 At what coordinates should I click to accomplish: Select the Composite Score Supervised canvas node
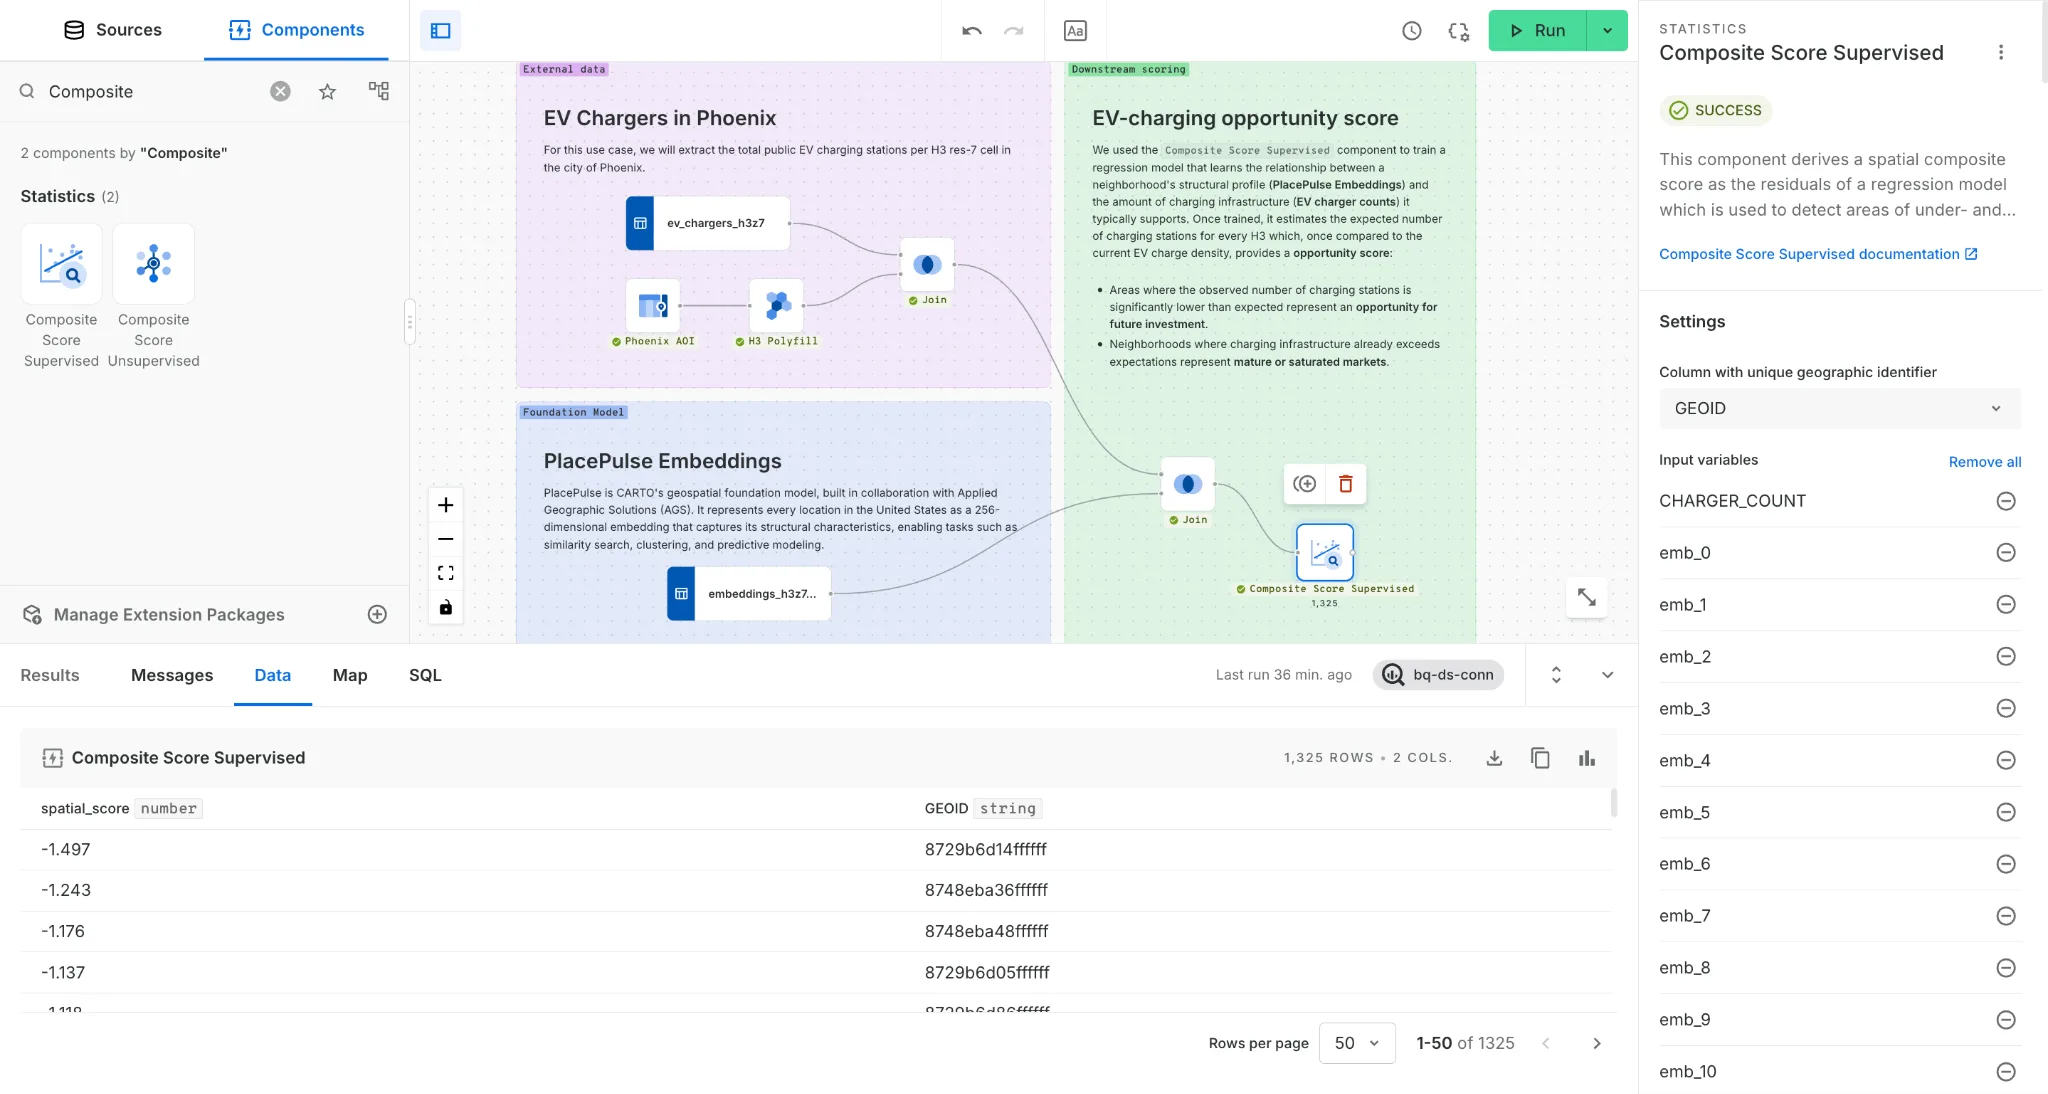click(1325, 552)
